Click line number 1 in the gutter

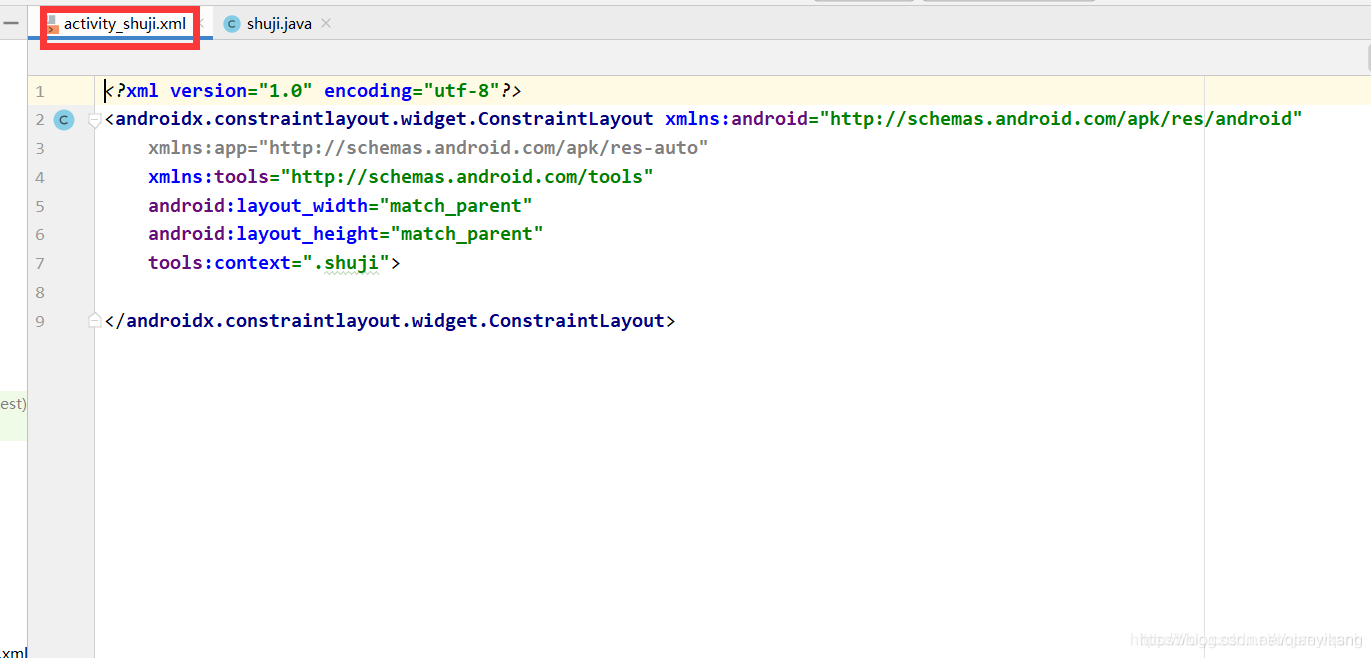tap(39, 91)
